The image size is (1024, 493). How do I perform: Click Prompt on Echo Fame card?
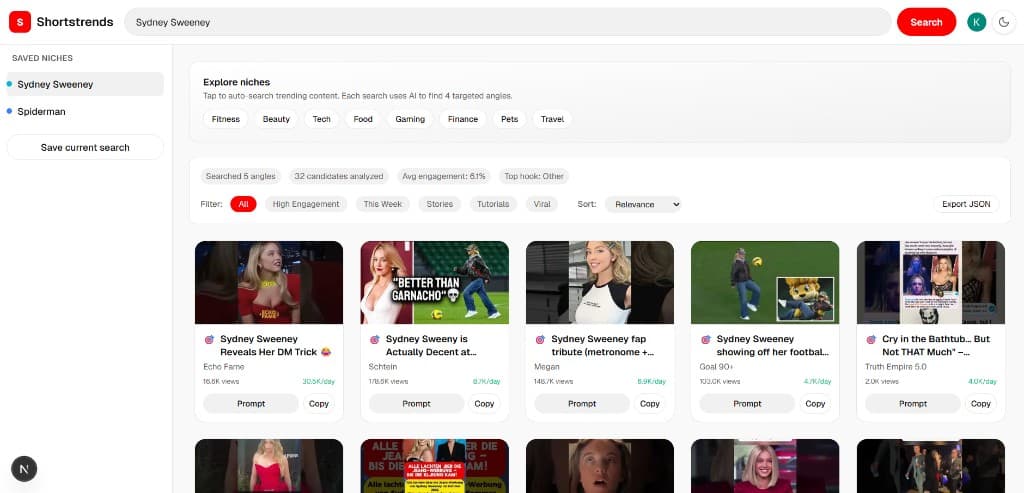tap(251, 404)
